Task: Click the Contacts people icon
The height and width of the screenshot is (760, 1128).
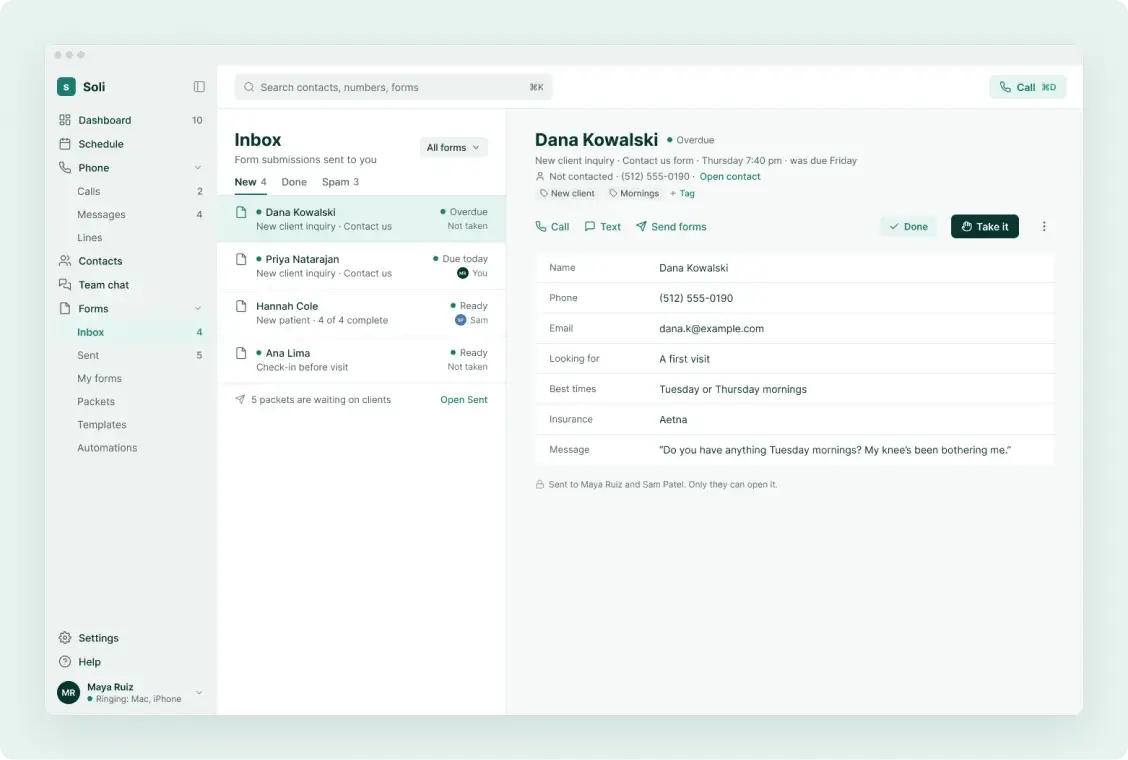Action: 65,261
